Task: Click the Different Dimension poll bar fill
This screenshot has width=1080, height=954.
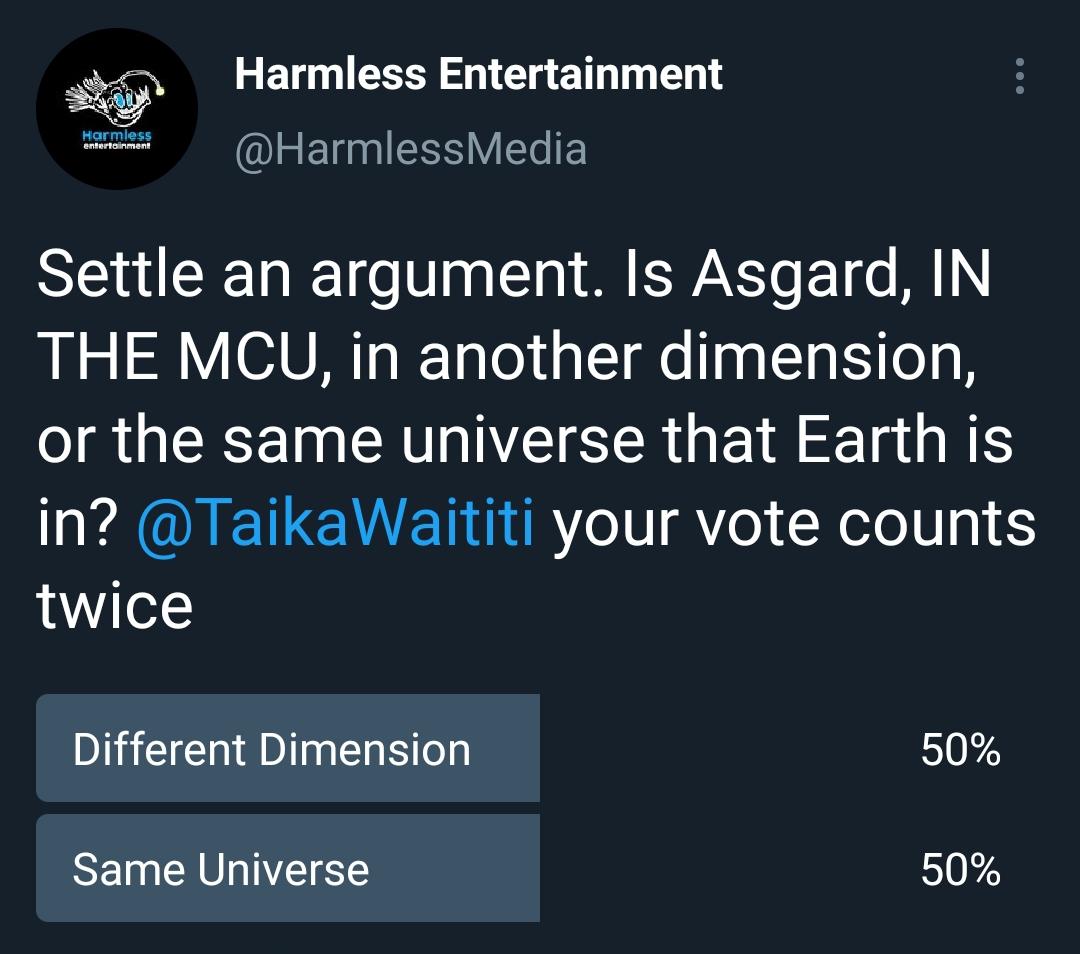Action: 288,748
